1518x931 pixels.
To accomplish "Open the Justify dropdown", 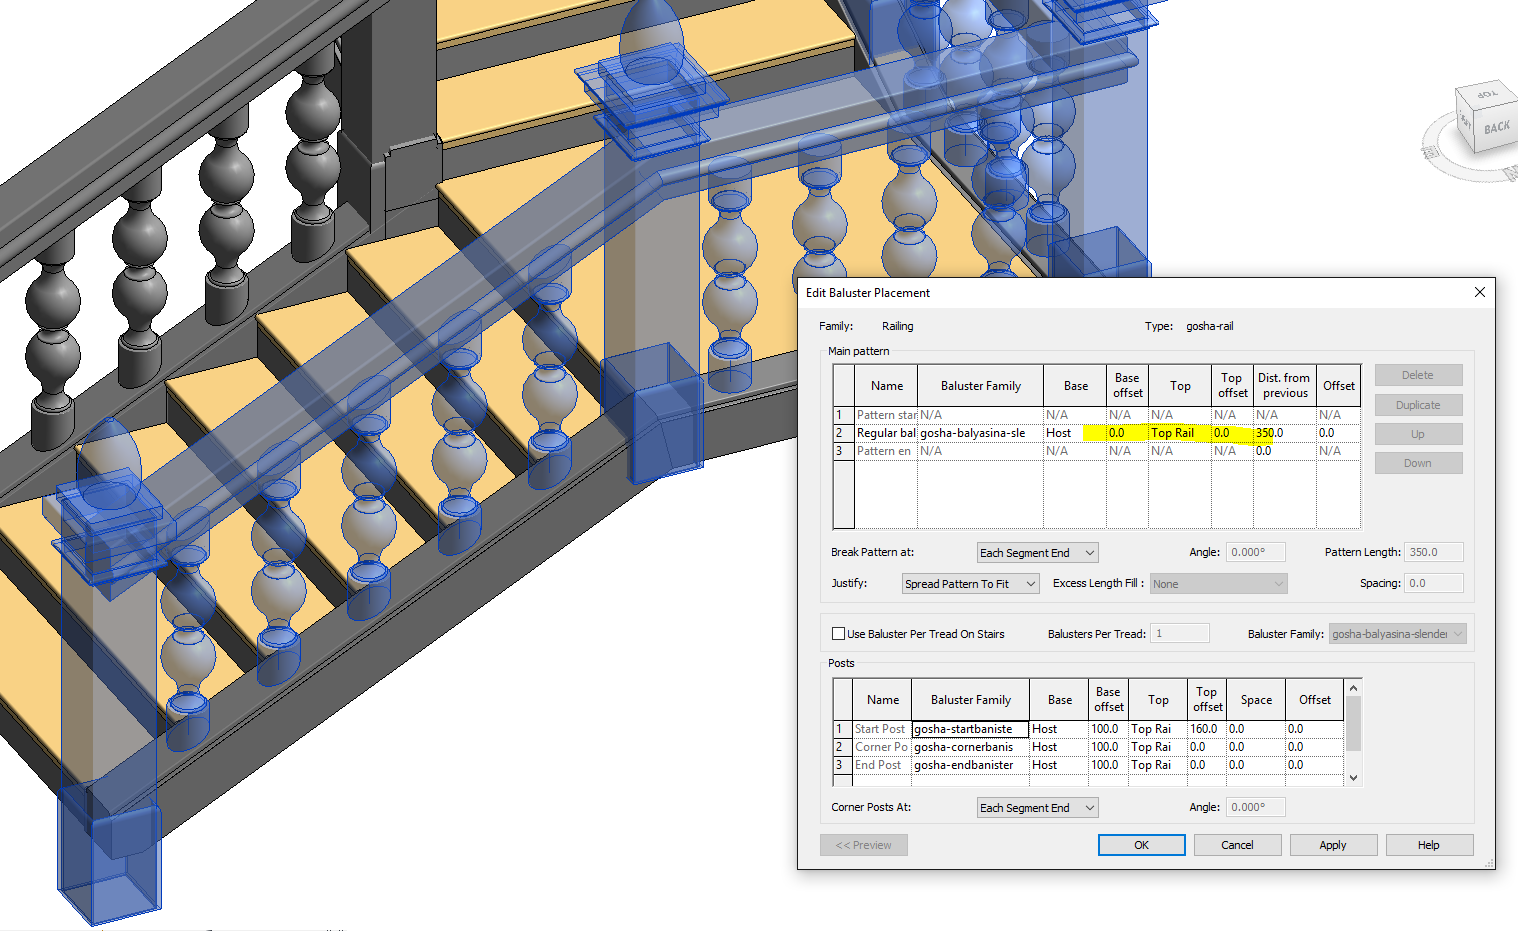I will [x=970, y=584].
